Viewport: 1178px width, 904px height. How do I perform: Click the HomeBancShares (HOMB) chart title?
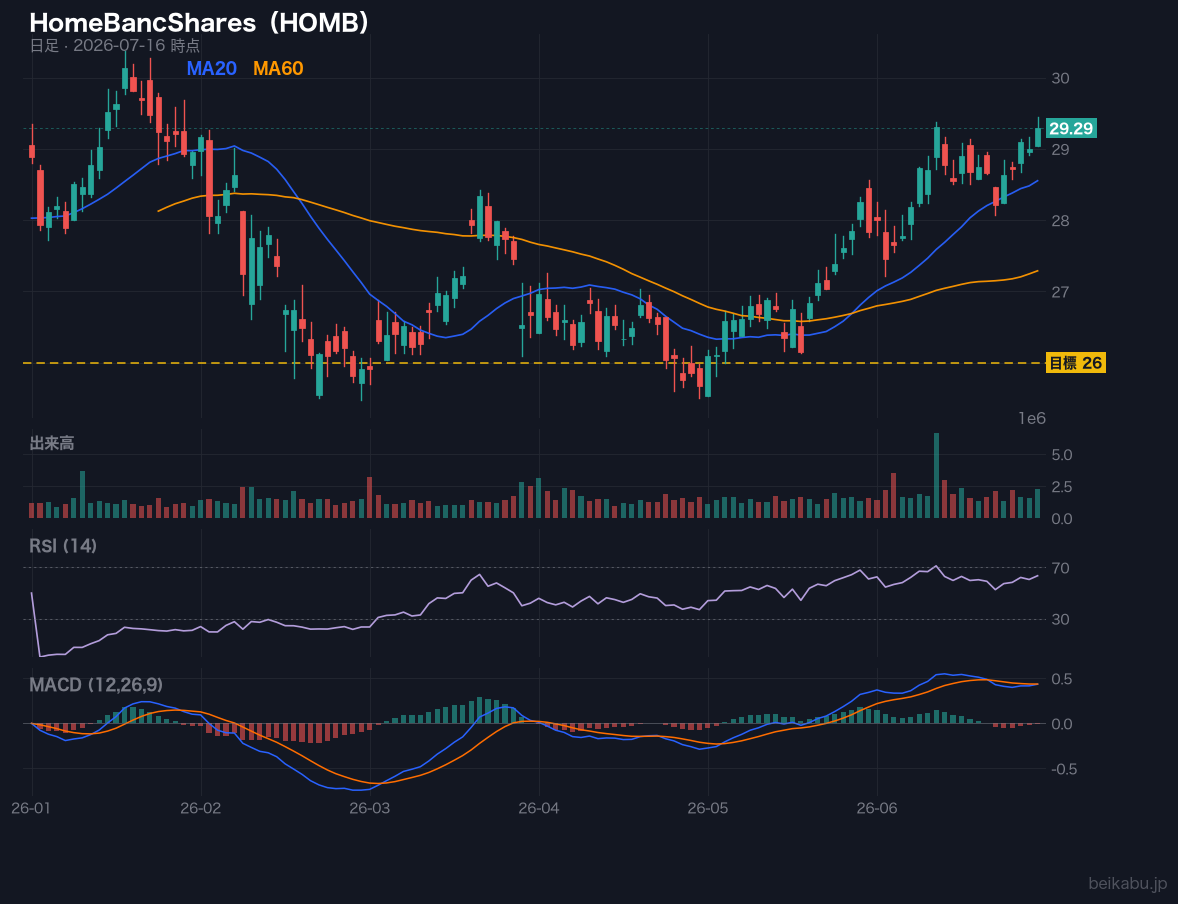200,23
